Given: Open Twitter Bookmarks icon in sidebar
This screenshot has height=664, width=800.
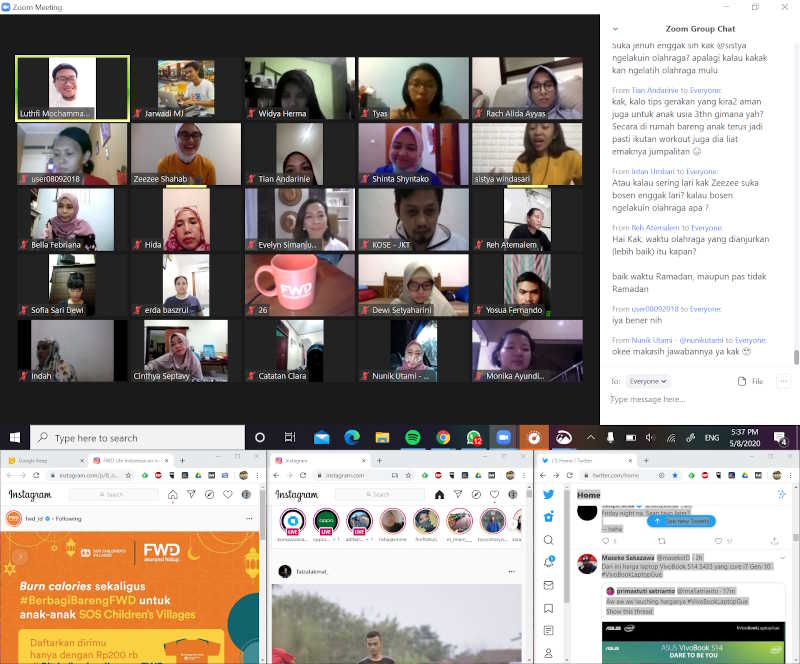Looking at the screenshot, I should (548, 608).
